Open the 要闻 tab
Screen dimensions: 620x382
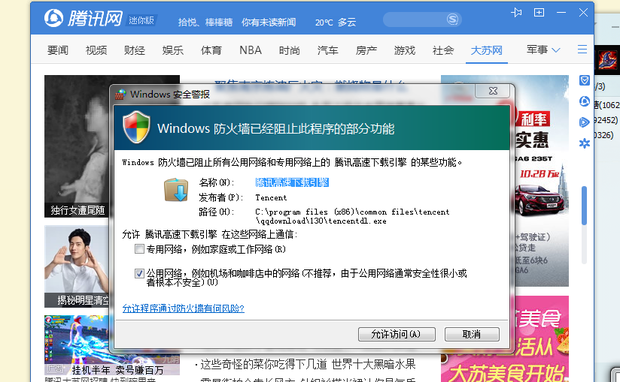click(58, 50)
